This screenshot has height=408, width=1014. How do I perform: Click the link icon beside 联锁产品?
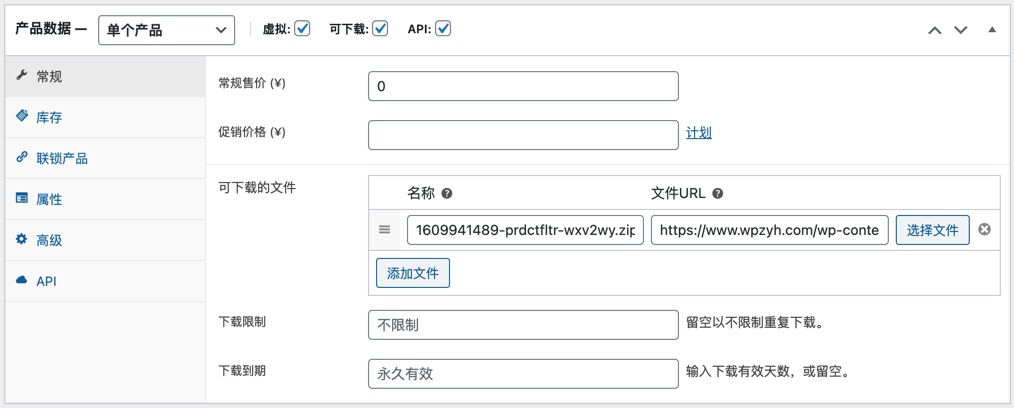(x=21, y=157)
